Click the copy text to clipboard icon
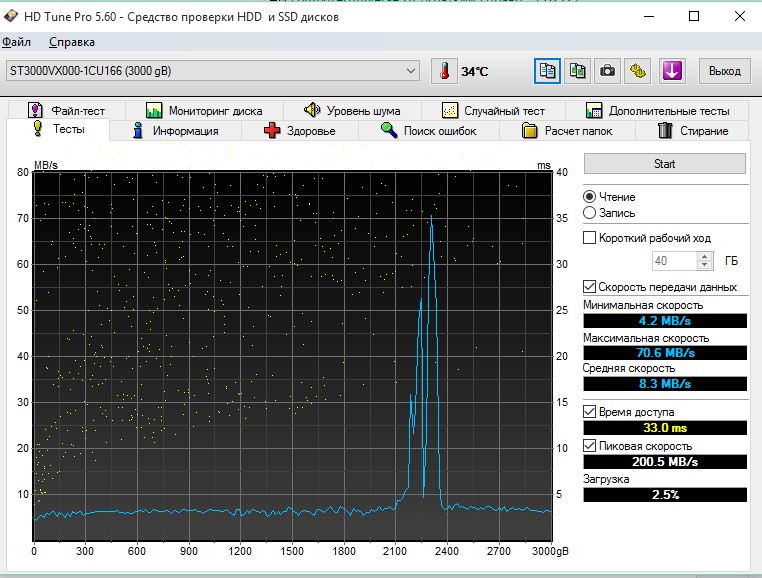The height and width of the screenshot is (578, 762). [547, 71]
